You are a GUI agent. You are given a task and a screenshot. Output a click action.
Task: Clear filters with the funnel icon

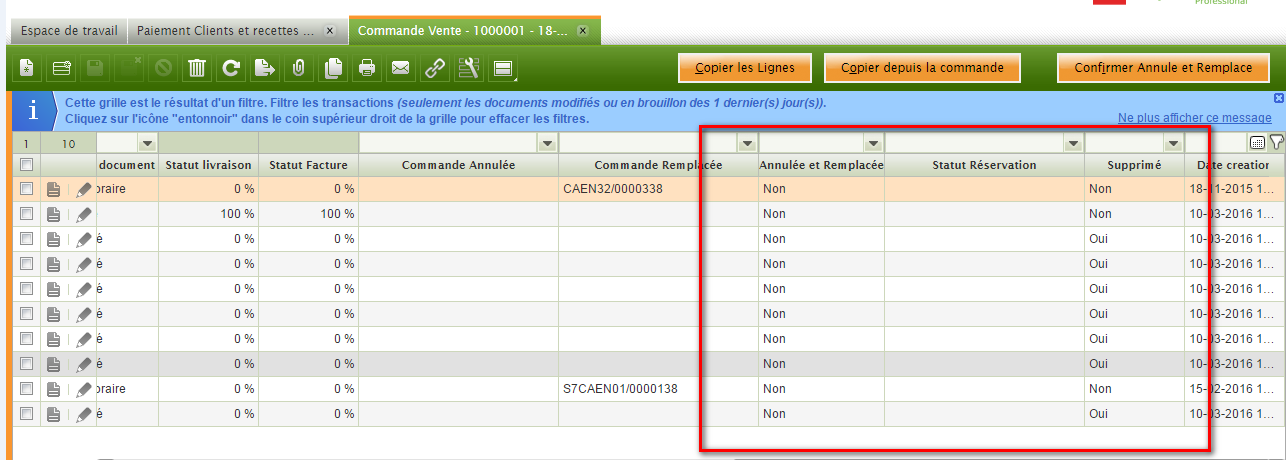[1276, 143]
